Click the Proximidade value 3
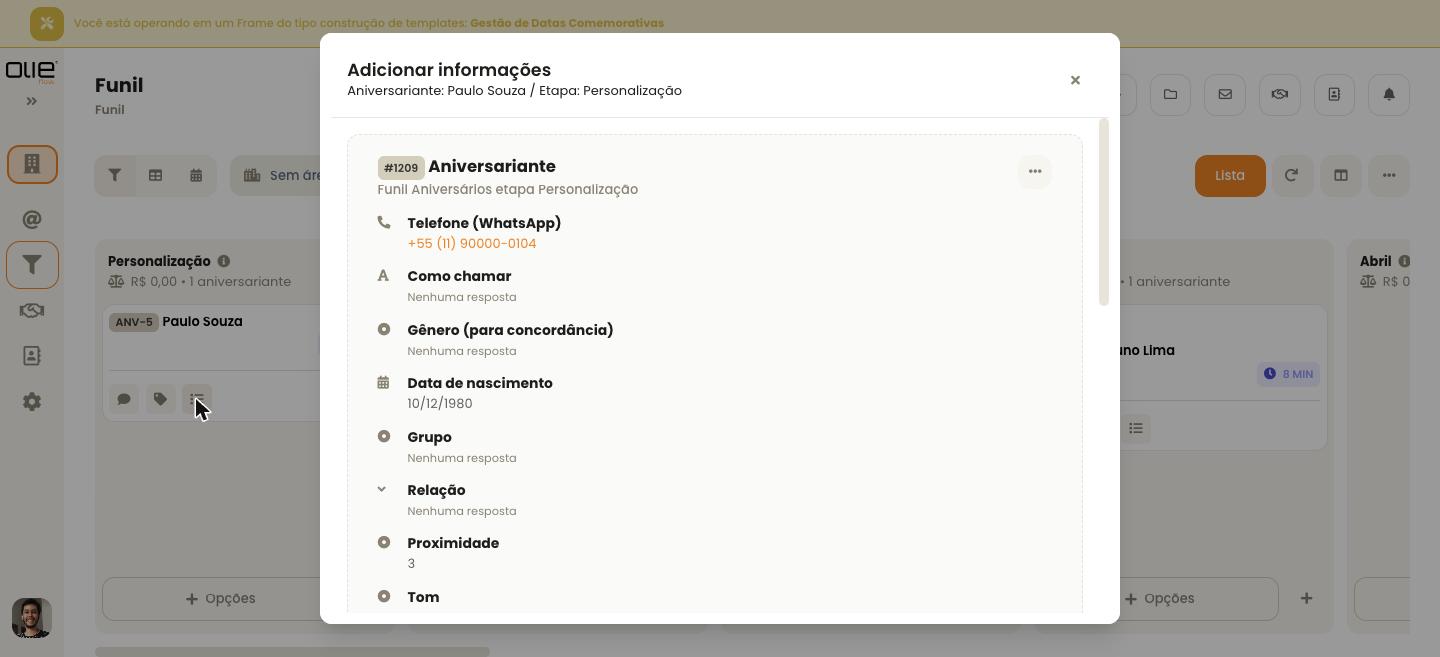 [411, 563]
